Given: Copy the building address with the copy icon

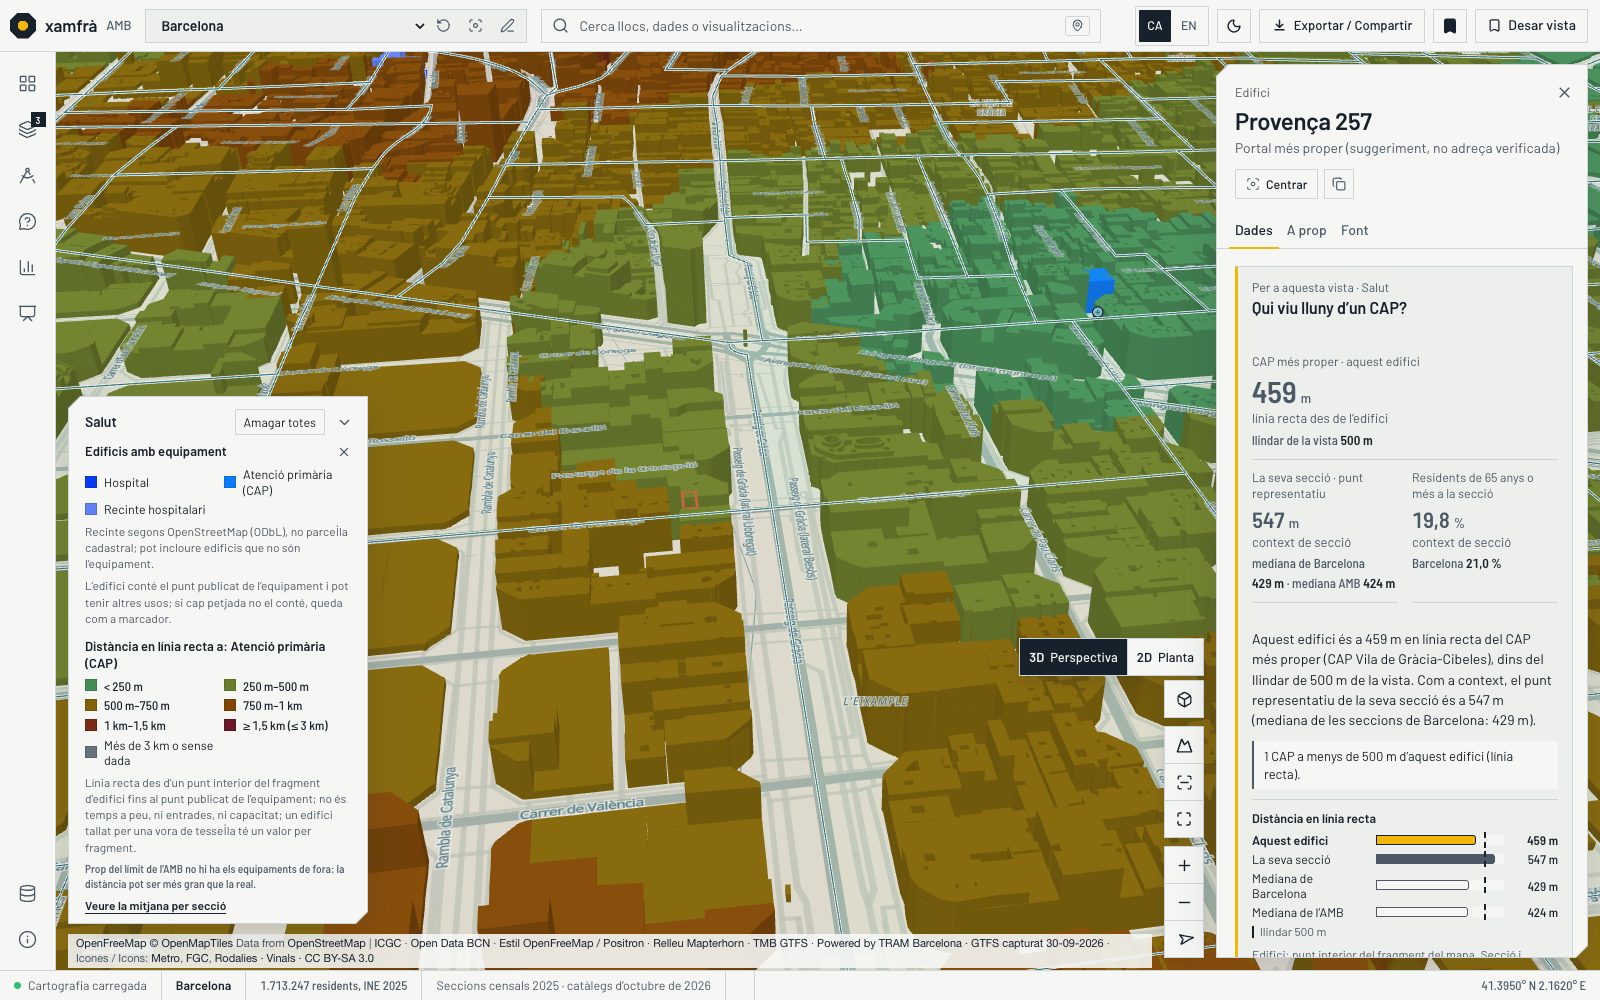Looking at the screenshot, I should (x=1339, y=184).
